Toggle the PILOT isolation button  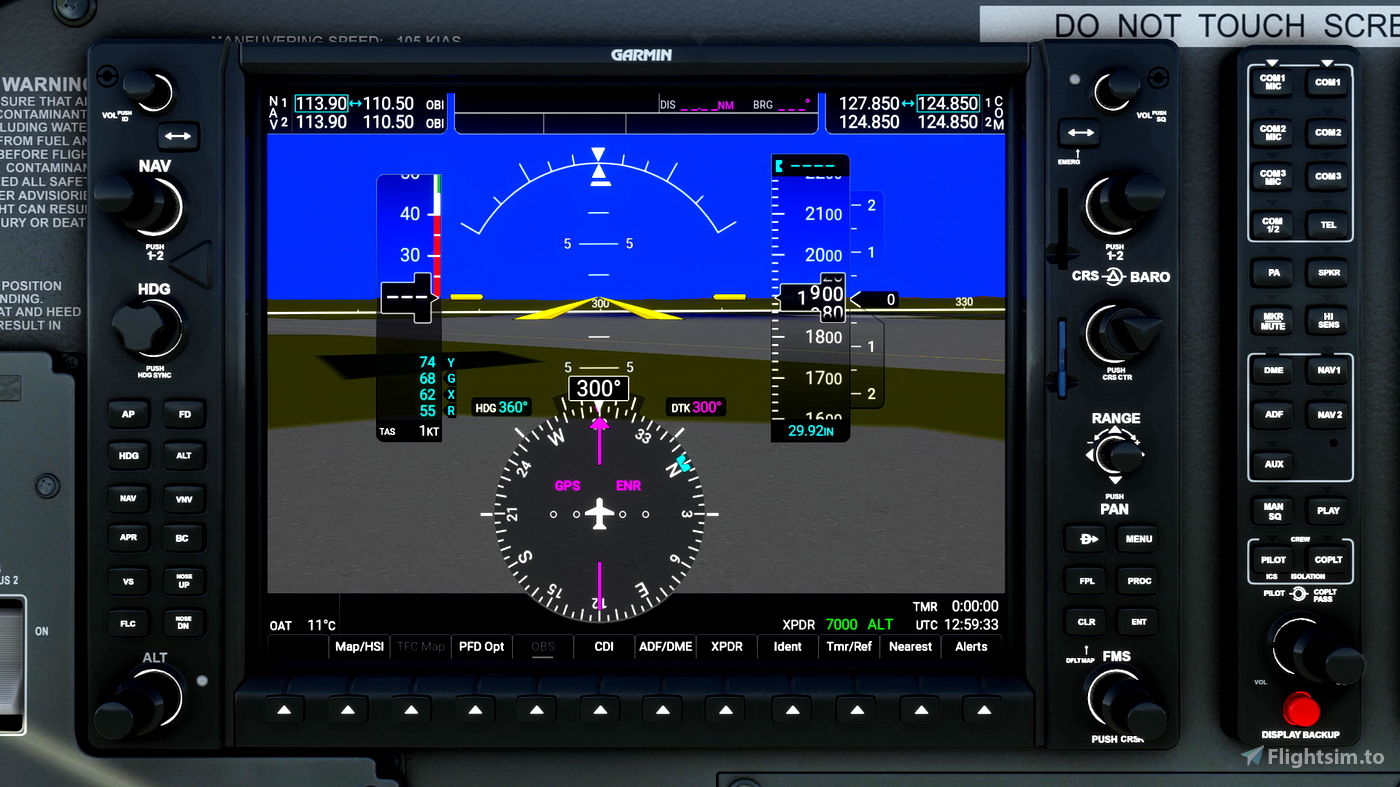(x=1273, y=560)
